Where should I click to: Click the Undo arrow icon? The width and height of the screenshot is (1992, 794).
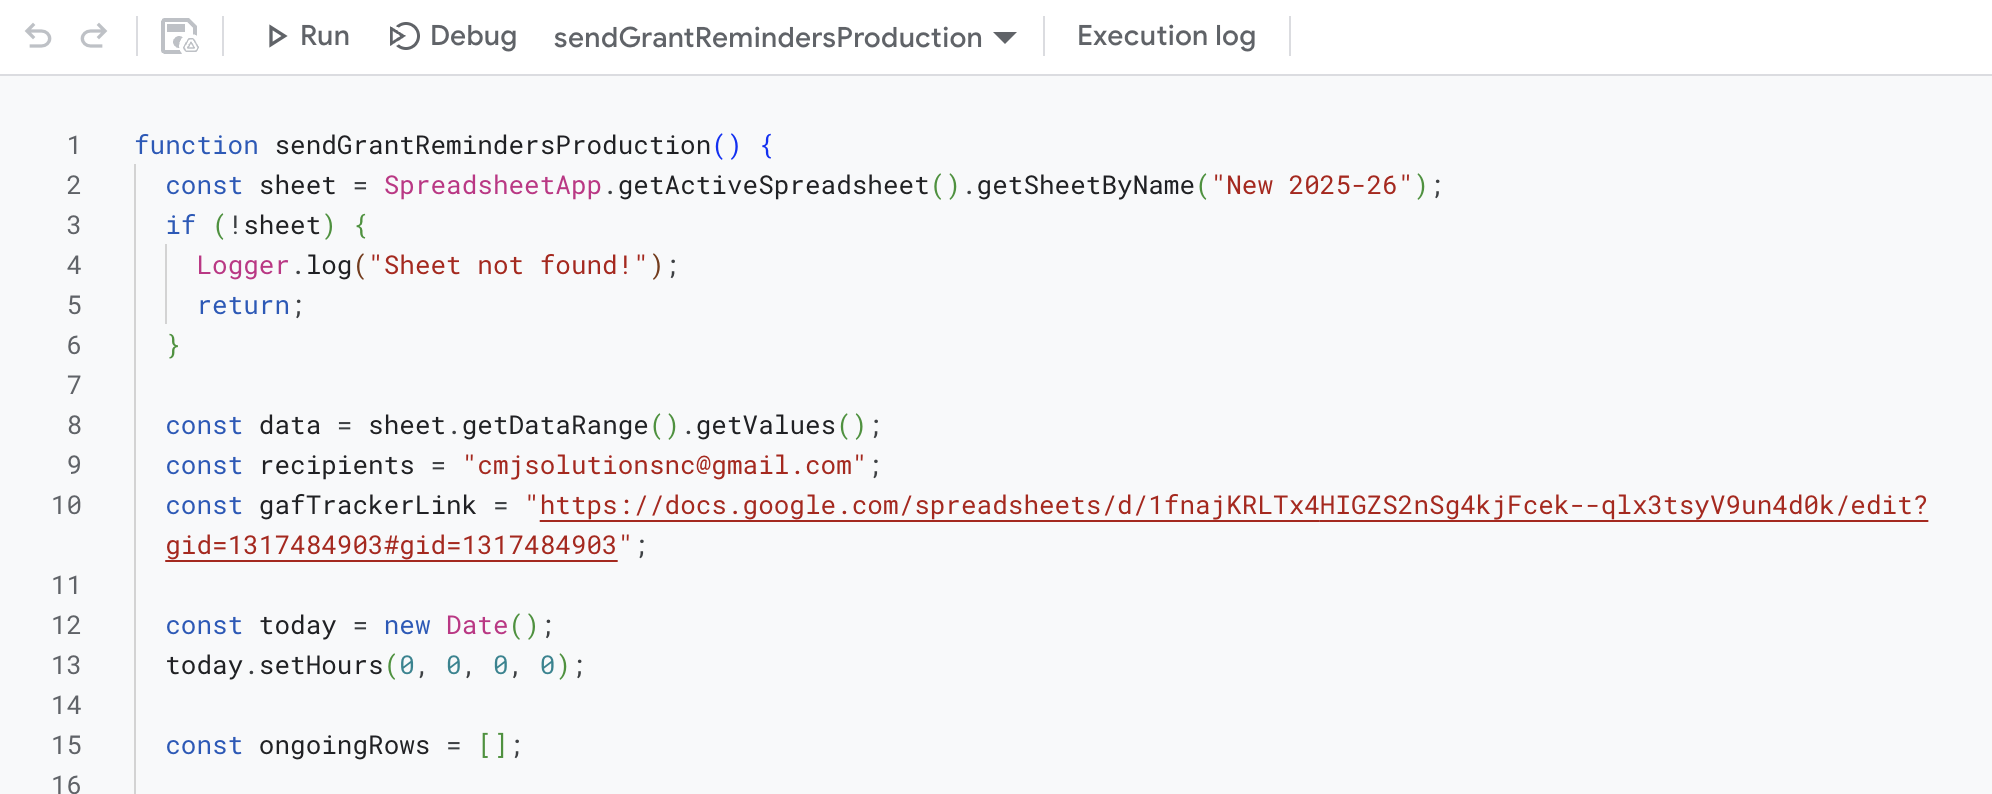(x=38, y=37)
